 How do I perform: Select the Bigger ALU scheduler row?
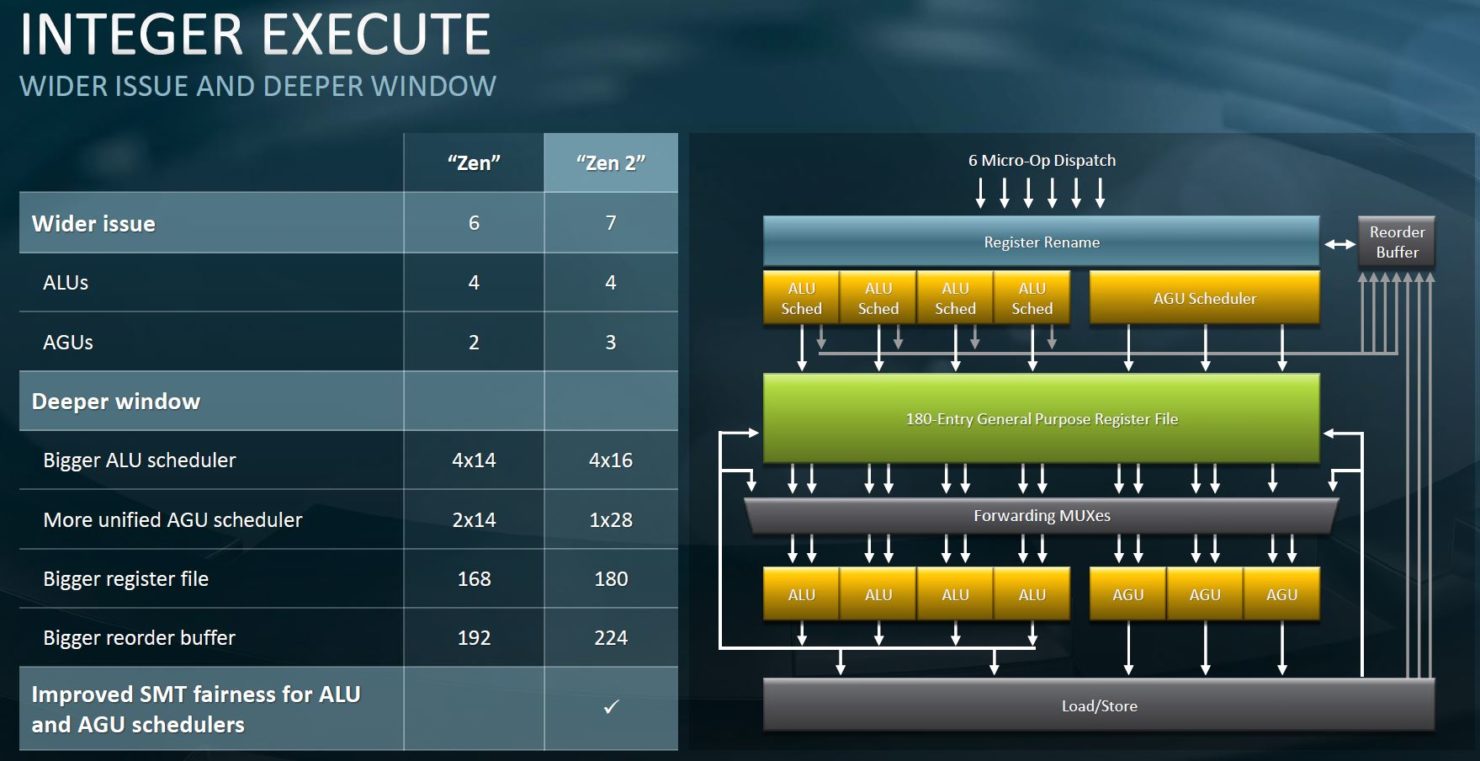[x=348, y=460]
